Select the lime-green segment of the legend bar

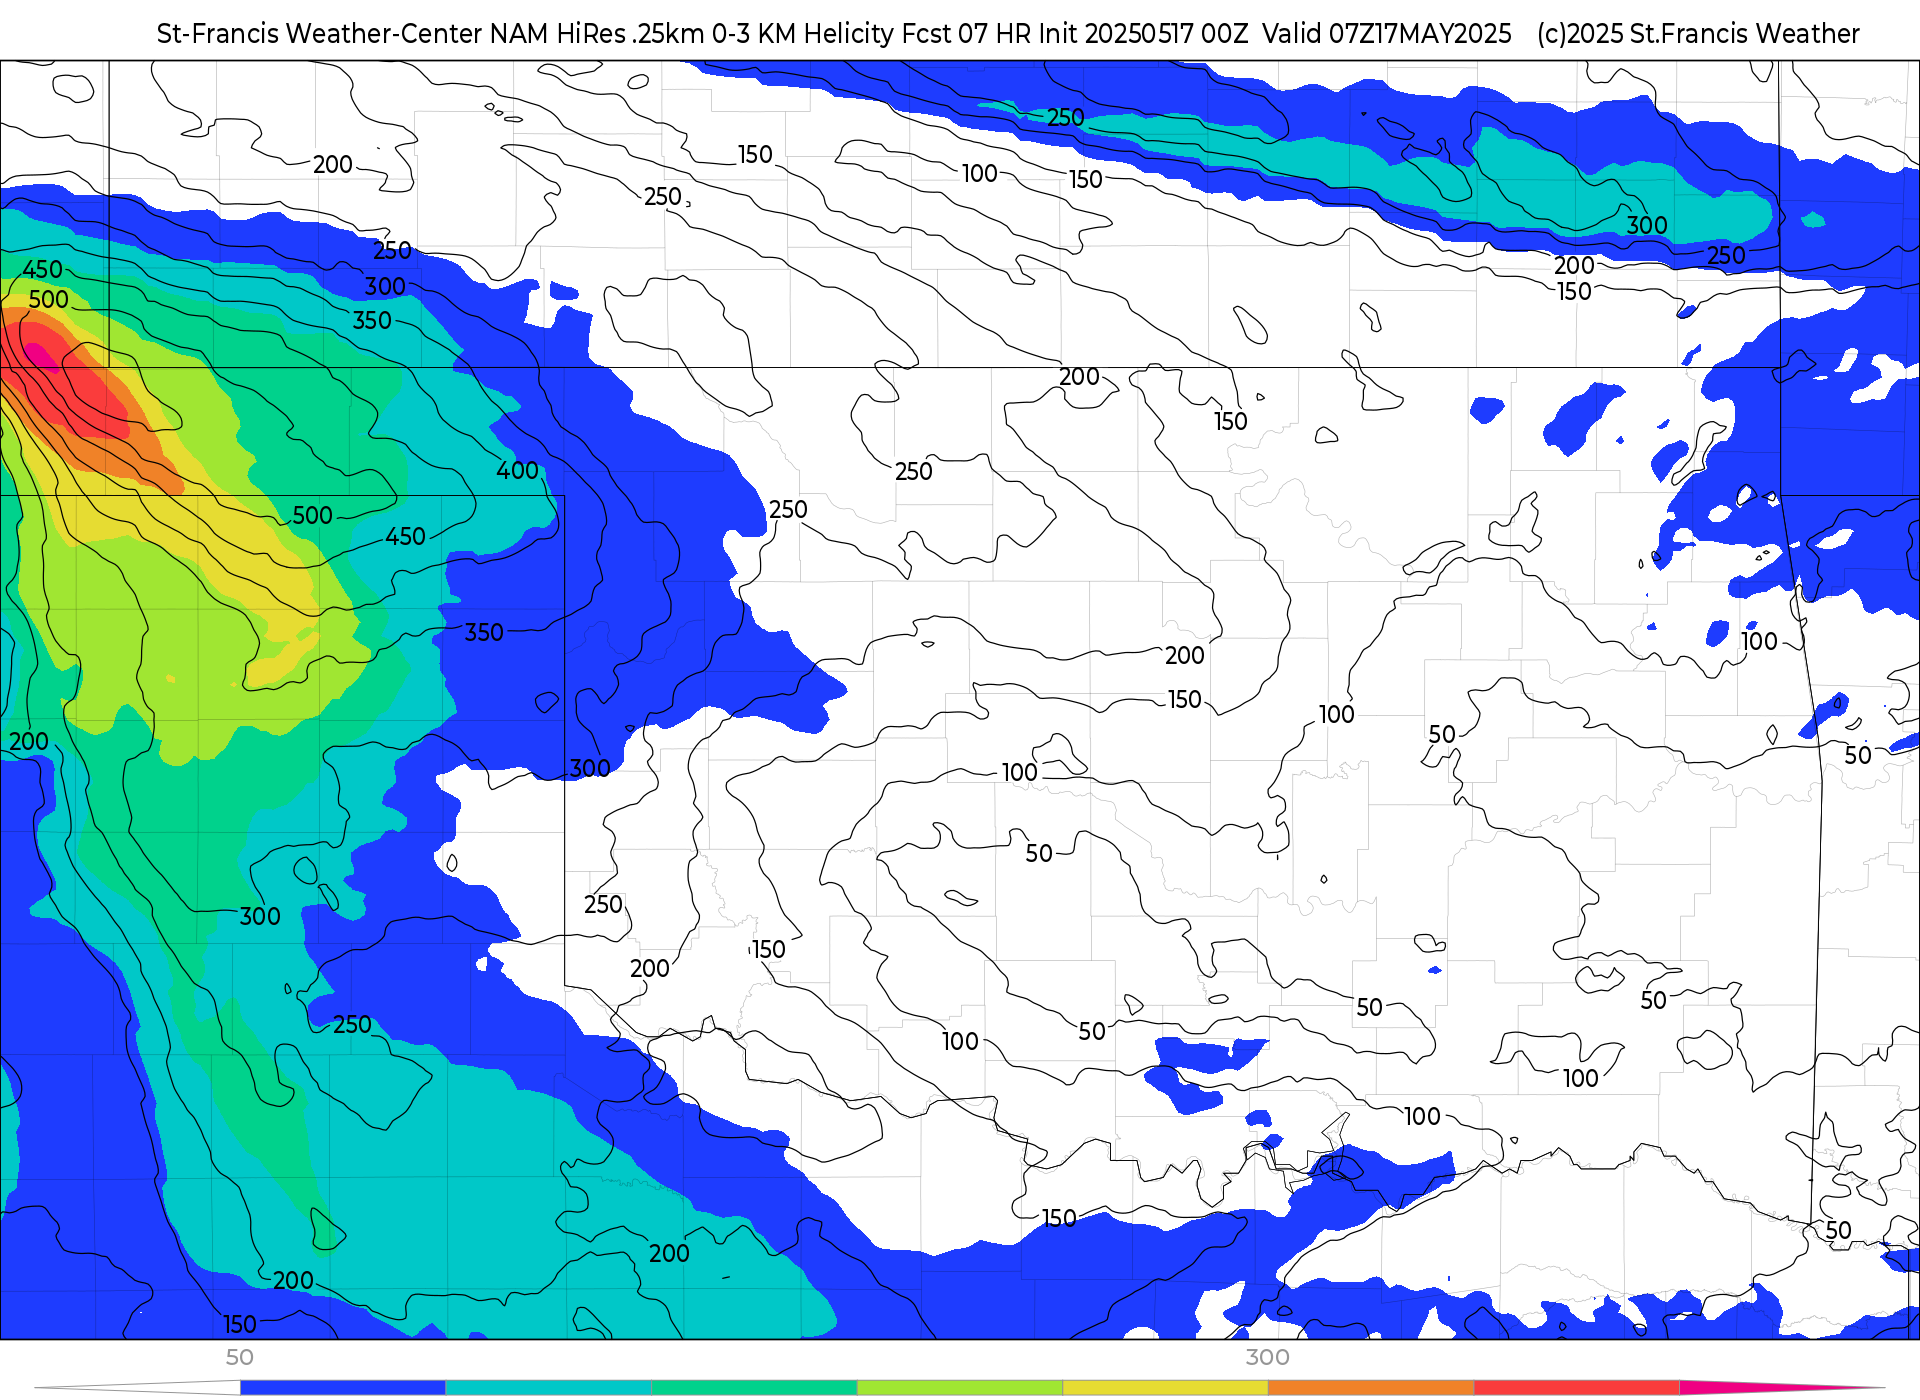point(960,1388)
